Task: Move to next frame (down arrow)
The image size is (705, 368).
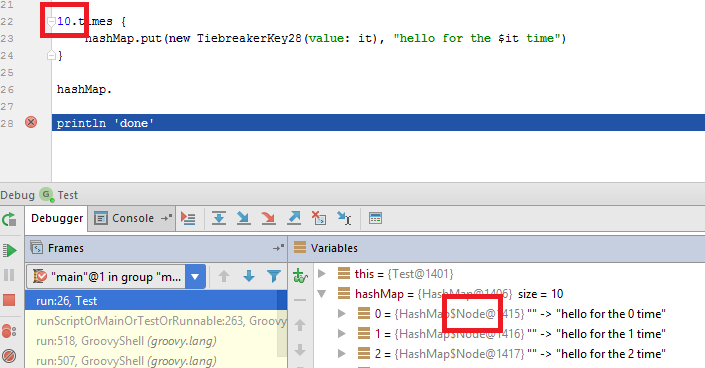Action: point(249,276)
